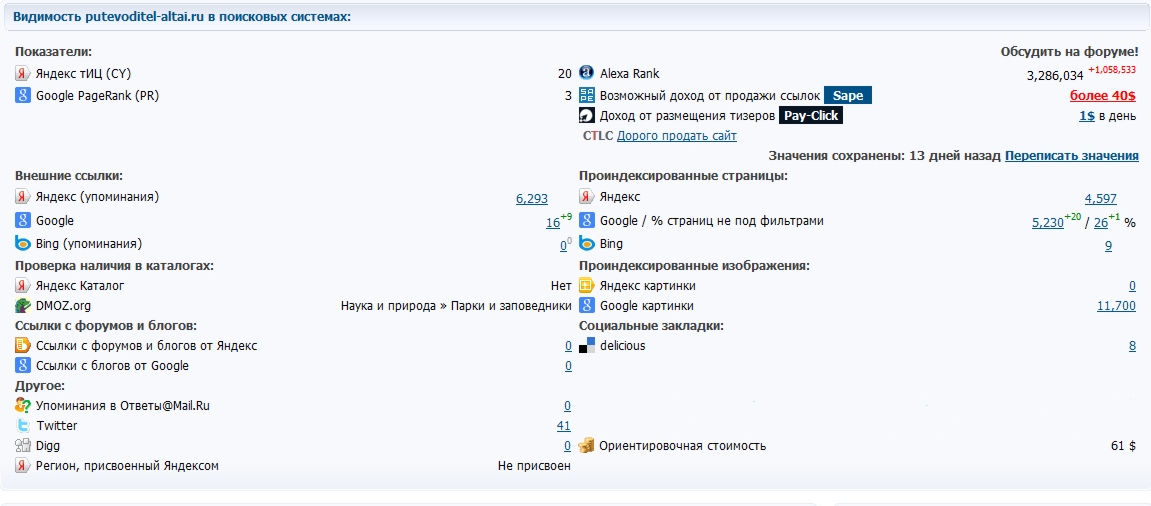The image size is (1151, 506).
Task: Click the Digg icon
Action: pyautogui.click(x=23, y=446)
